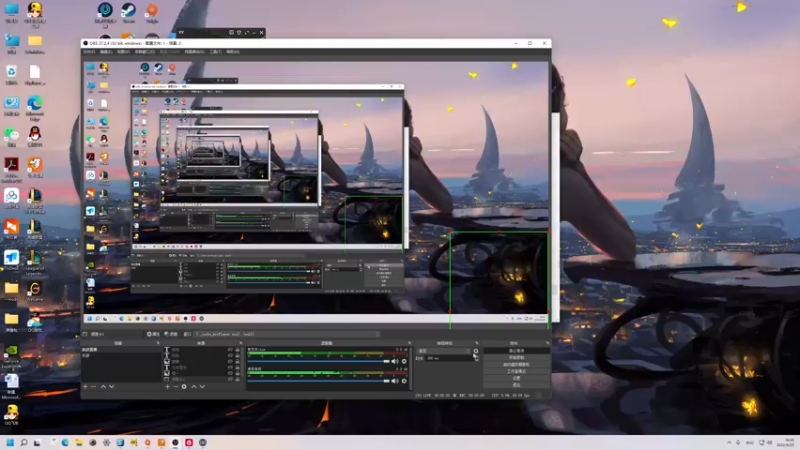Open the 编辑(E) Edit menu in OBS

(x=106, y=52)
